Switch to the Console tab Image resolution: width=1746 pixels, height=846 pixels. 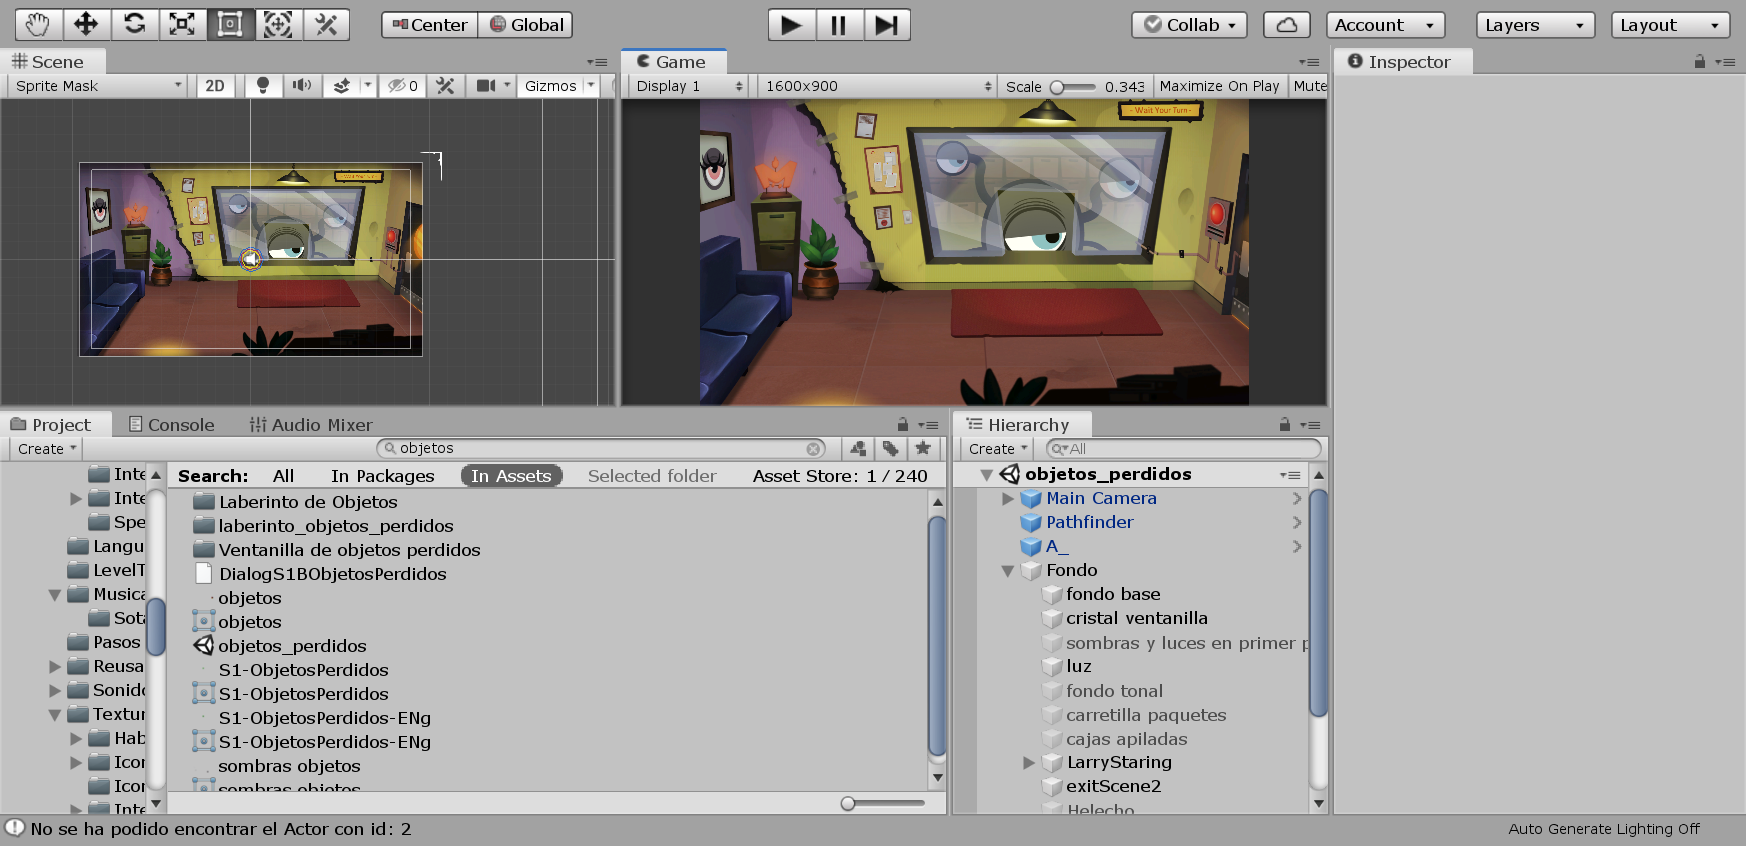[x=171, y=425]
